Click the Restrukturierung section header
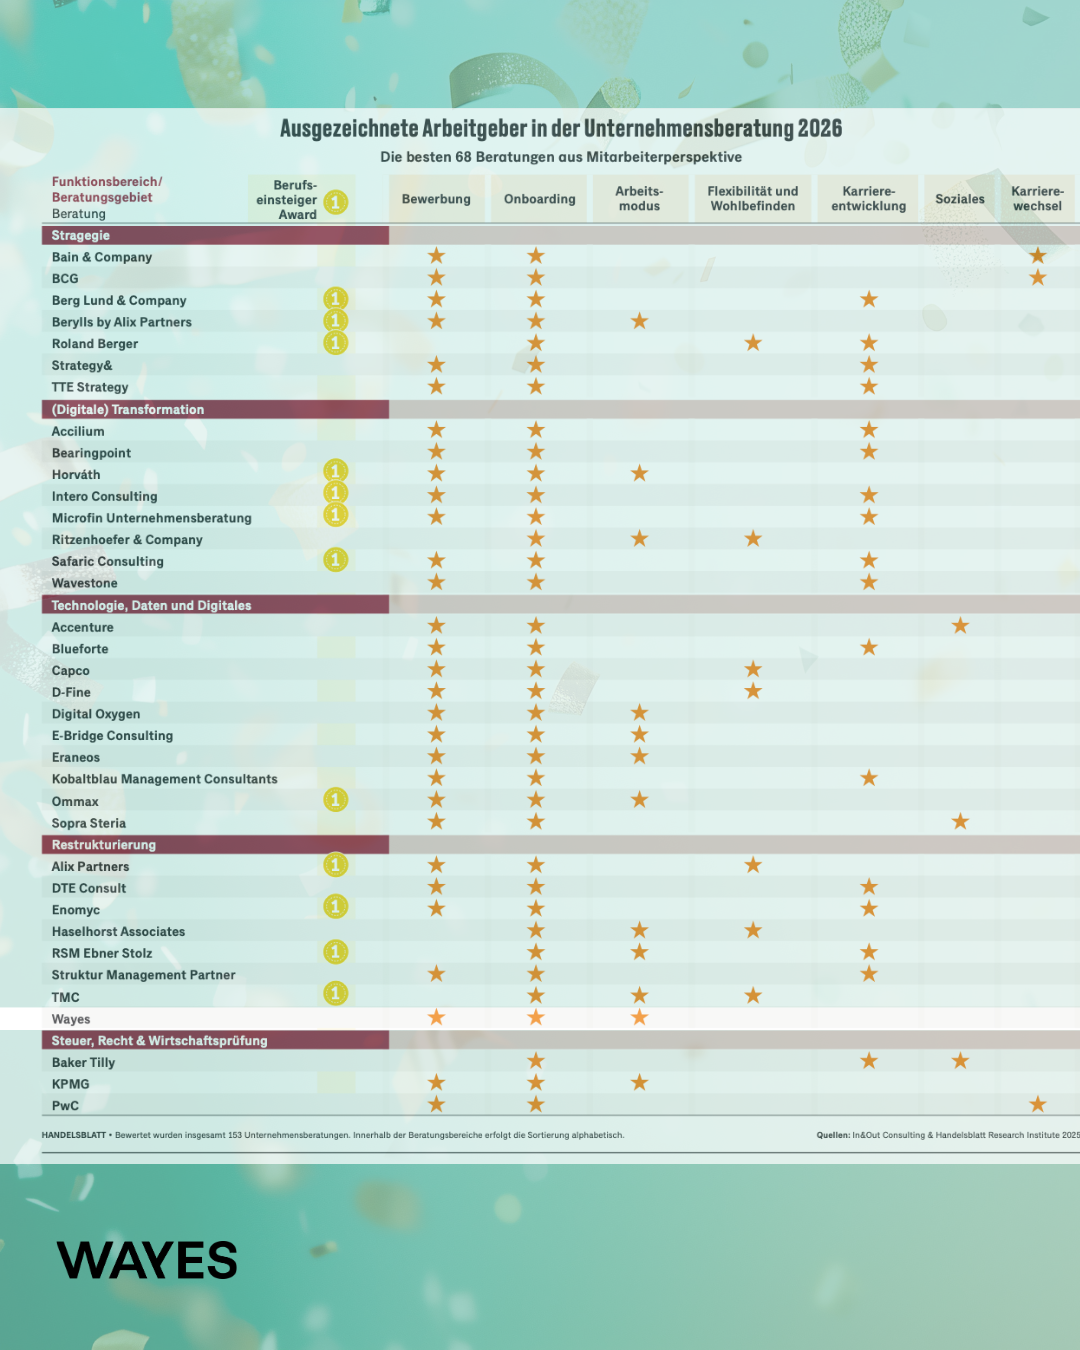Viewport: 1080px width, 1350px height. click(x=104, y=845)
